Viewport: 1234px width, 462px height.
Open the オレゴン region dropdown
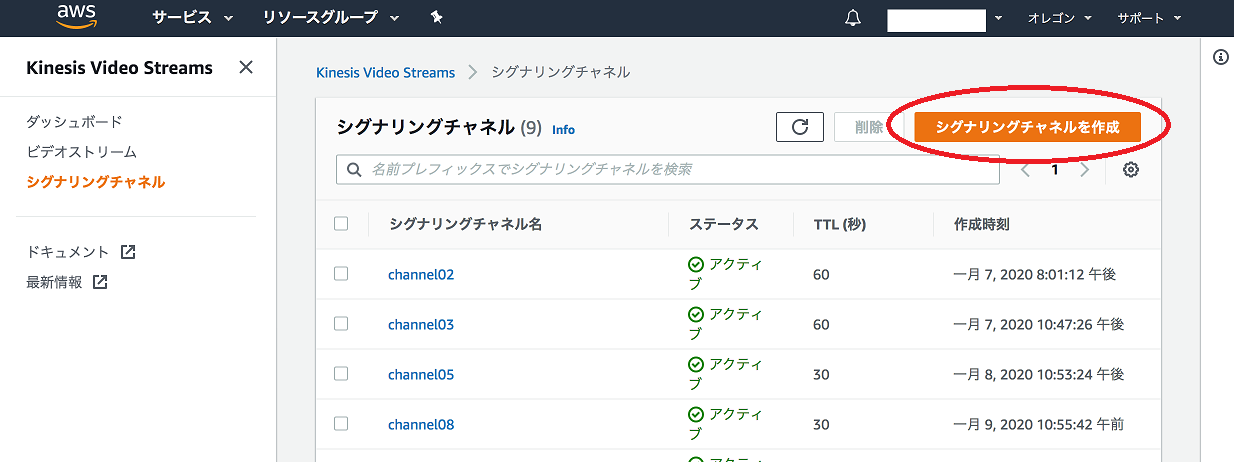click(x=1059, y=18)
